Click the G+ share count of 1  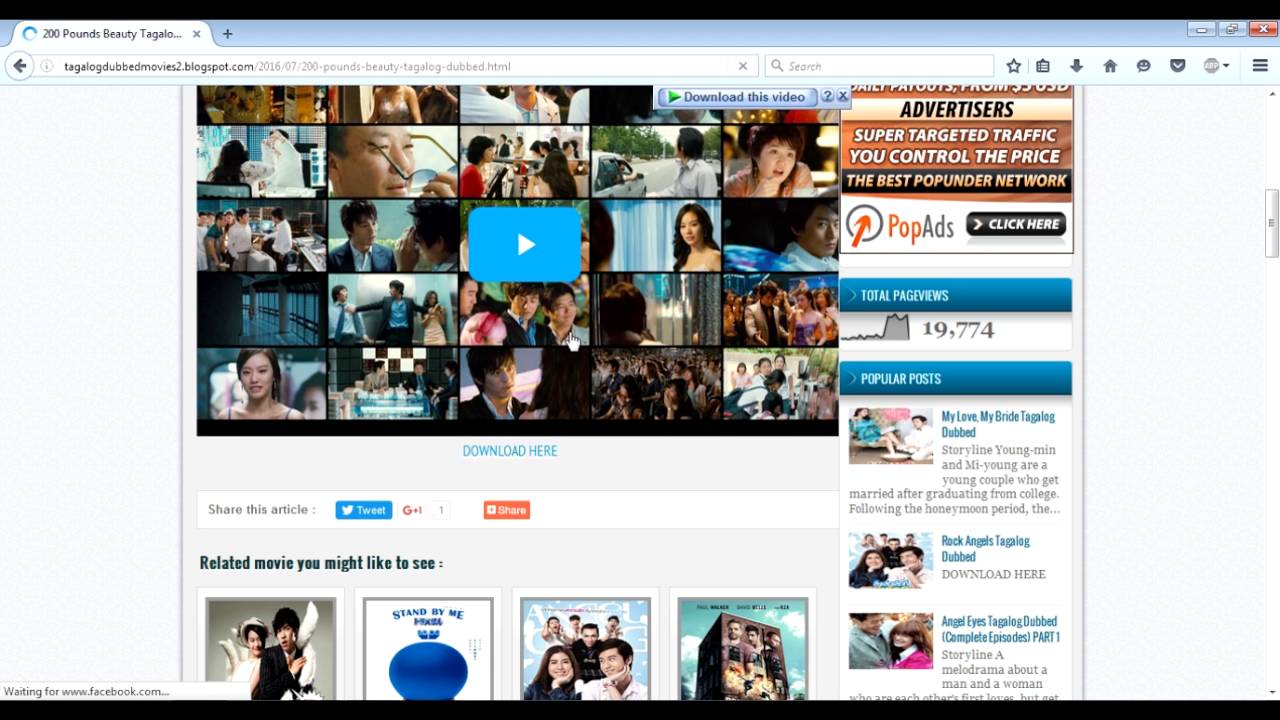(x=441, y=510)
